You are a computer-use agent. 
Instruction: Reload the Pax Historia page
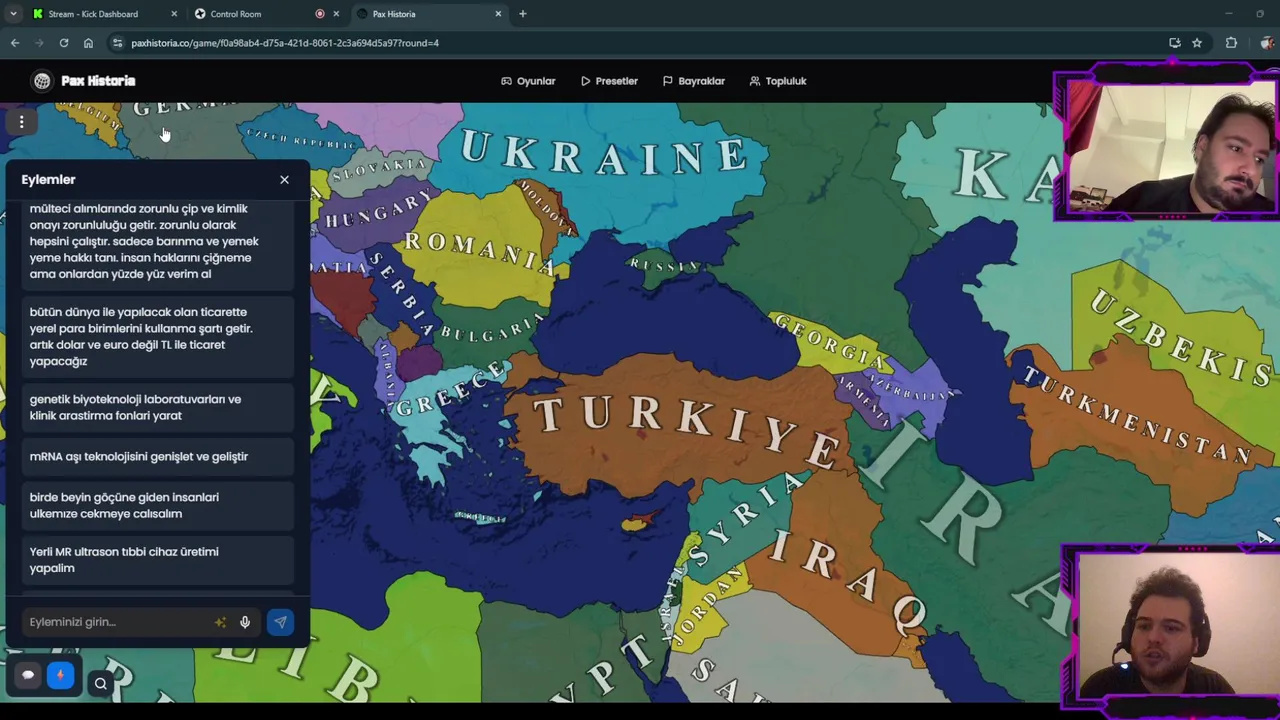[x=64, y=43]
